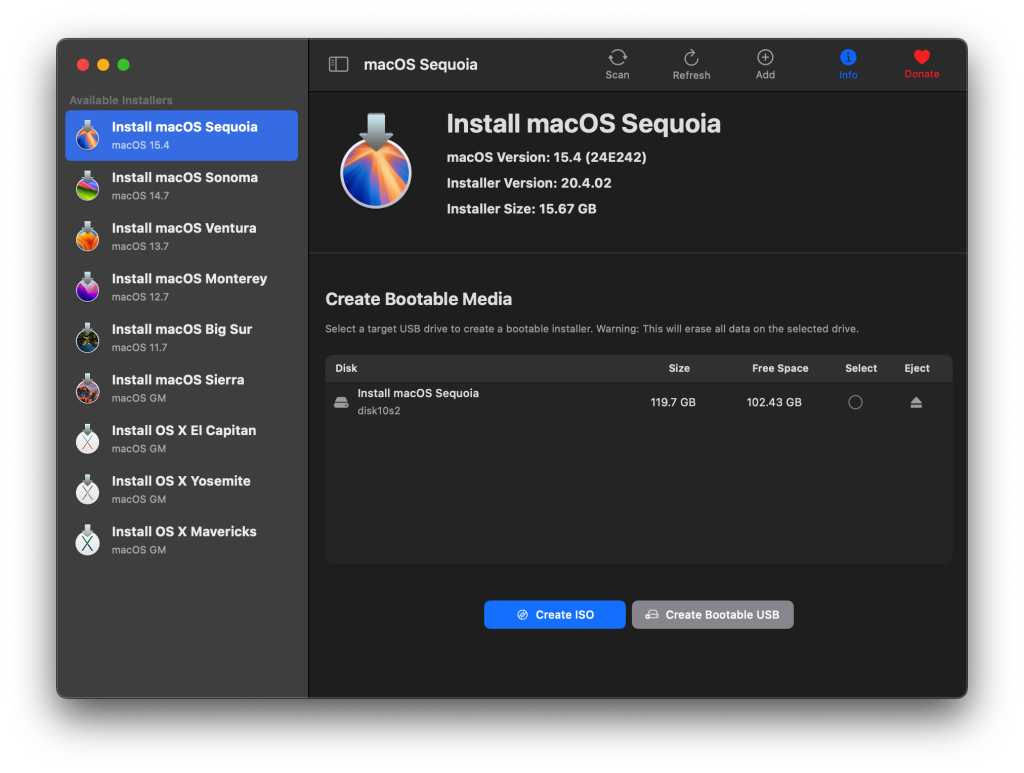Select Install macOS Big Sur
The image size is (1024, 773).
pos(182,338)
